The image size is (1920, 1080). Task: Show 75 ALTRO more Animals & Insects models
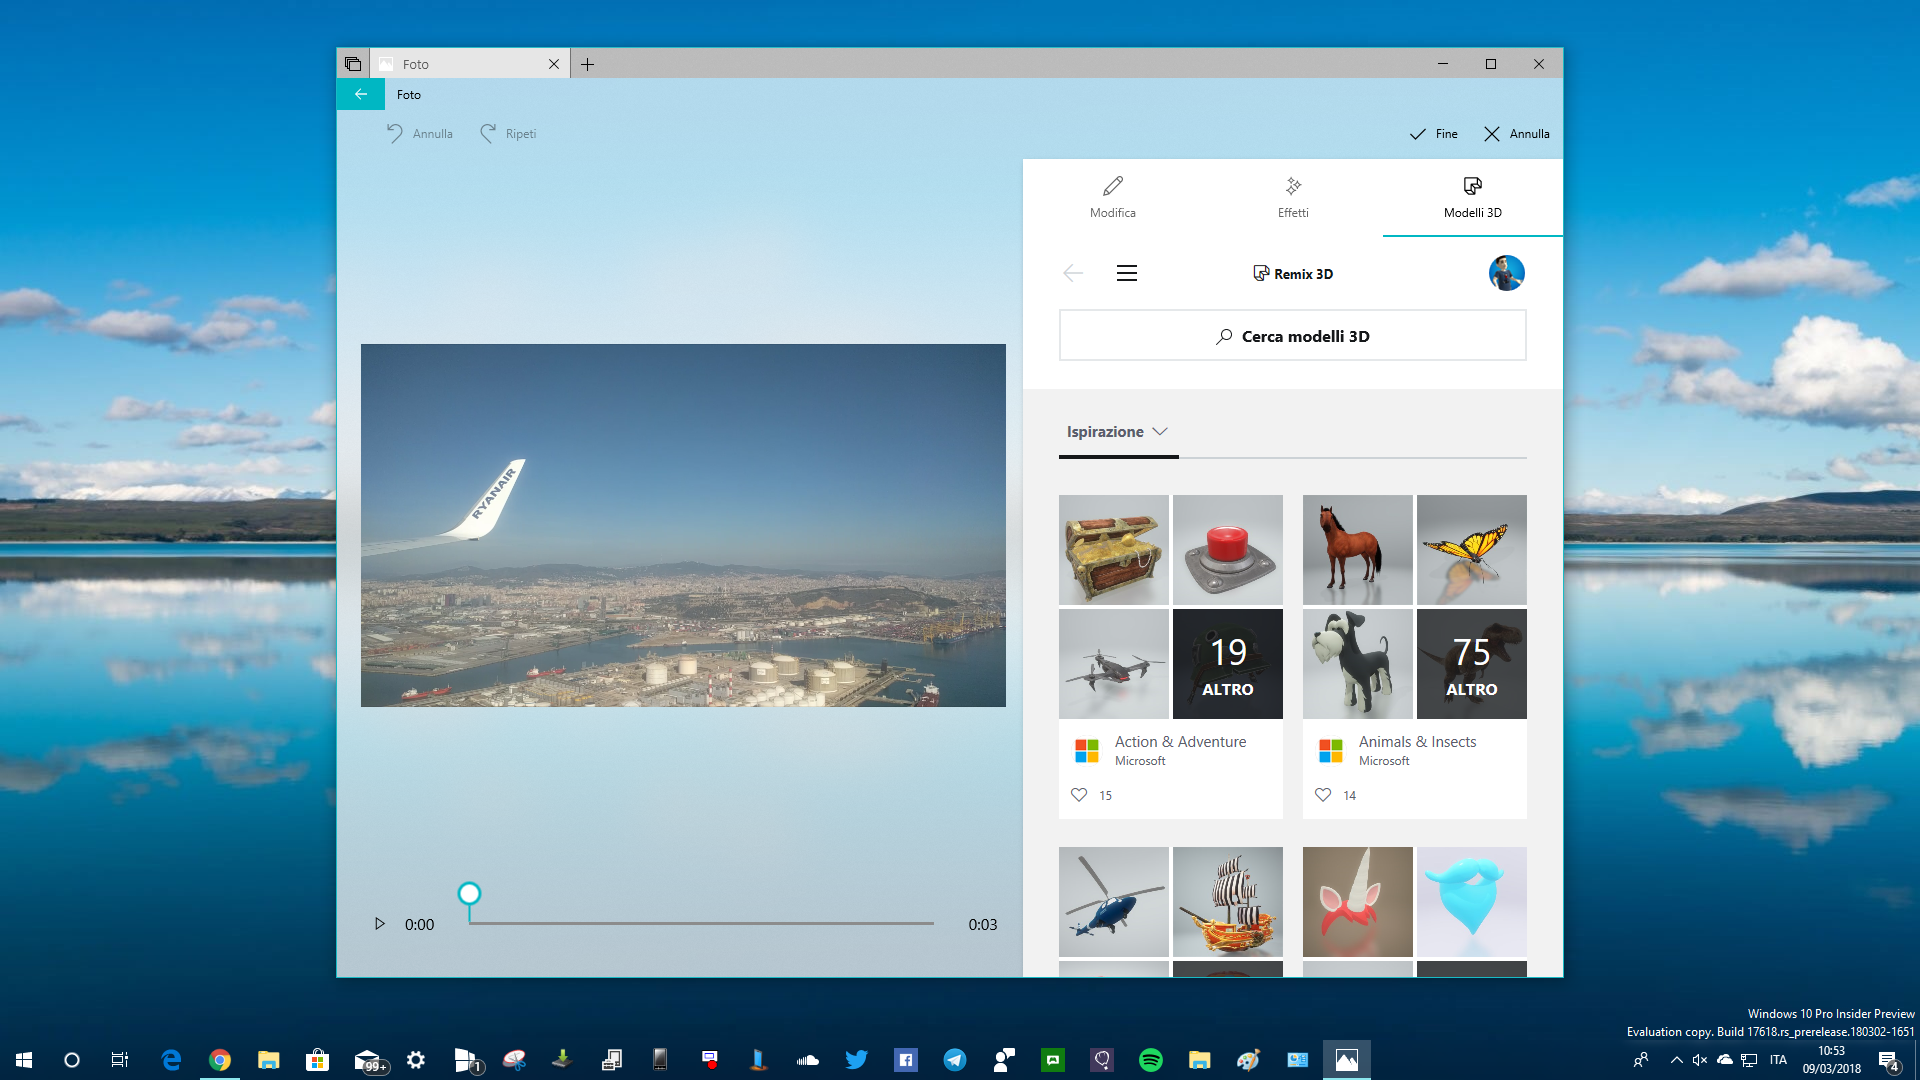point(1472,664)
